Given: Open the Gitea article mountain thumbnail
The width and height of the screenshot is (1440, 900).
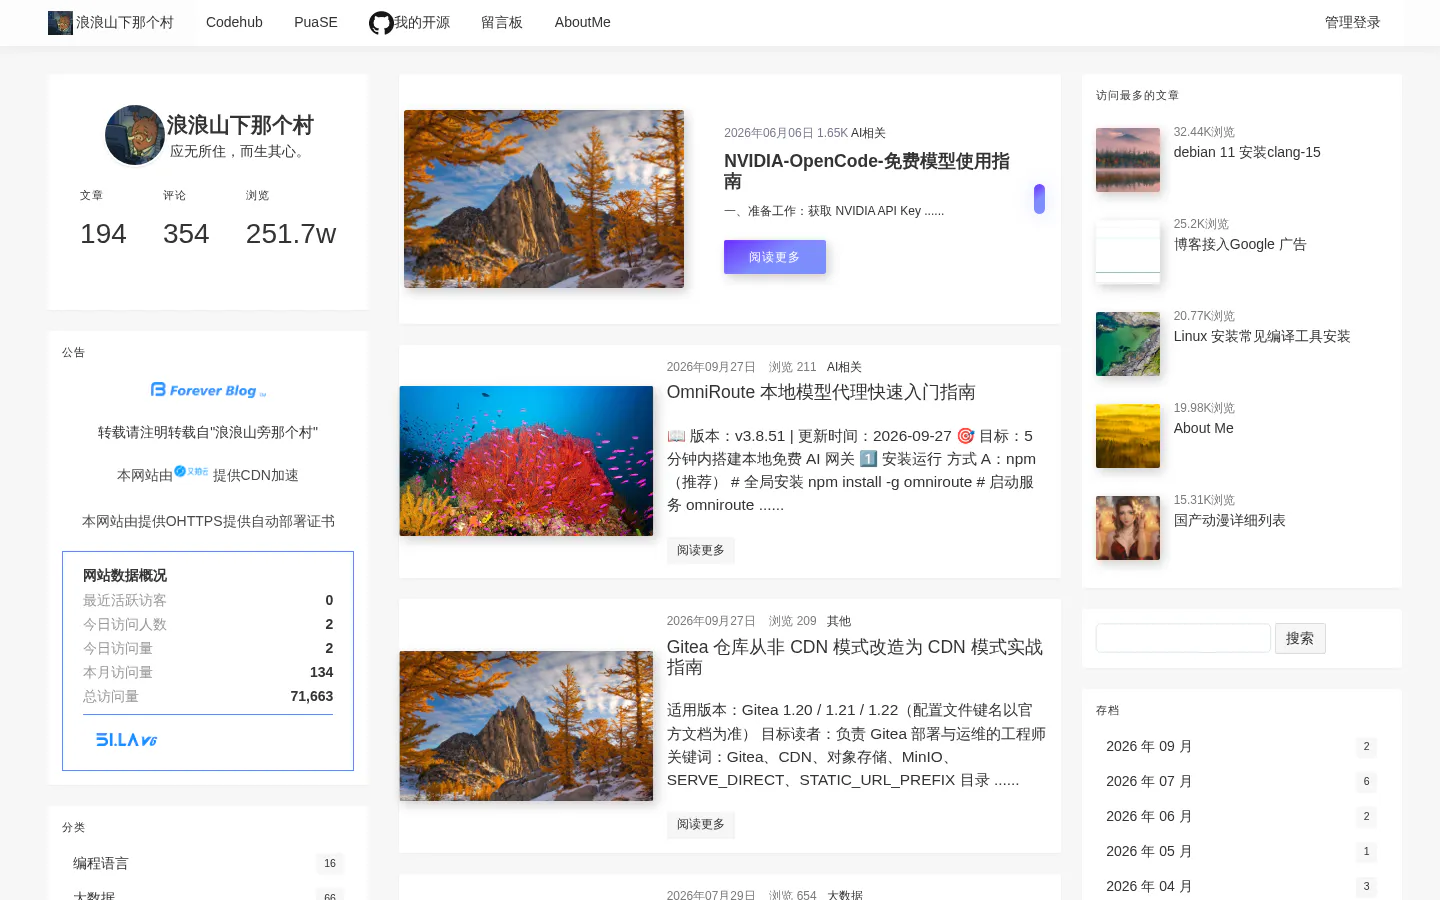Looking at the screenshot, I should (526, 726).
